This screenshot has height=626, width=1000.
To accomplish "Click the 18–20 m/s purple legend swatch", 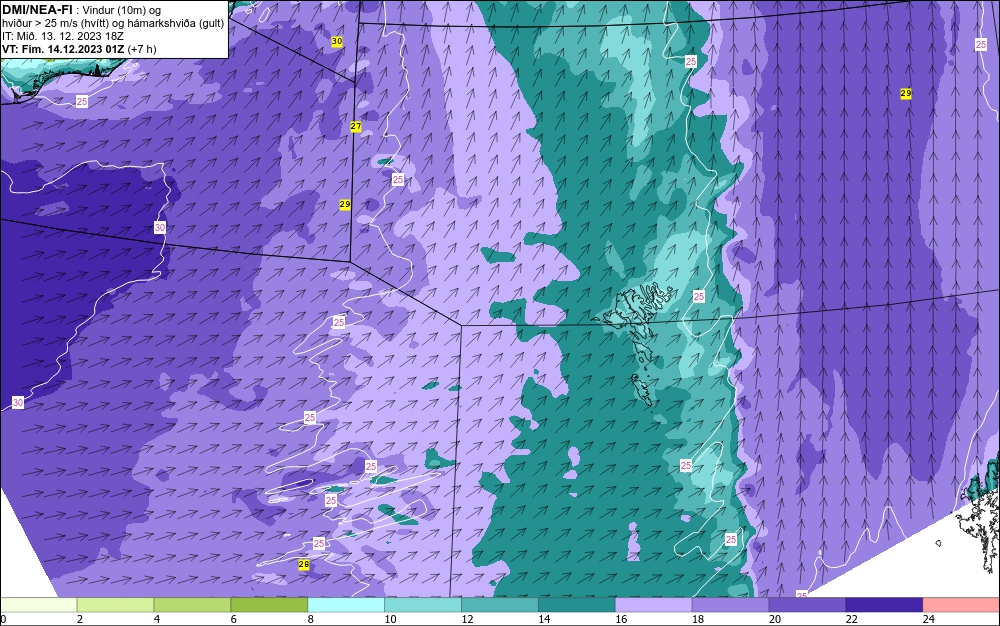I will coord(730,604).
